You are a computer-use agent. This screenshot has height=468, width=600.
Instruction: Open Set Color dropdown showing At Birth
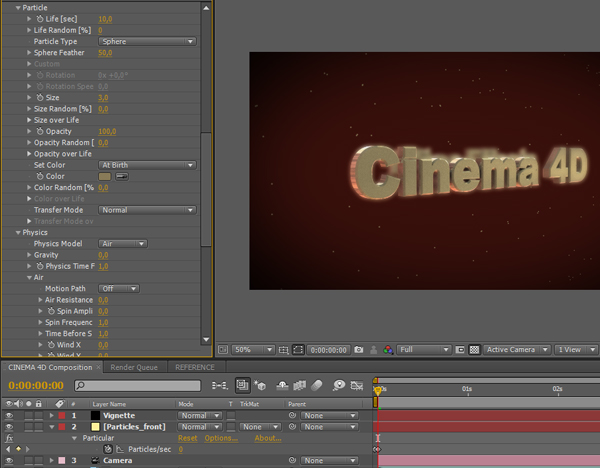(x=147, y=165)
